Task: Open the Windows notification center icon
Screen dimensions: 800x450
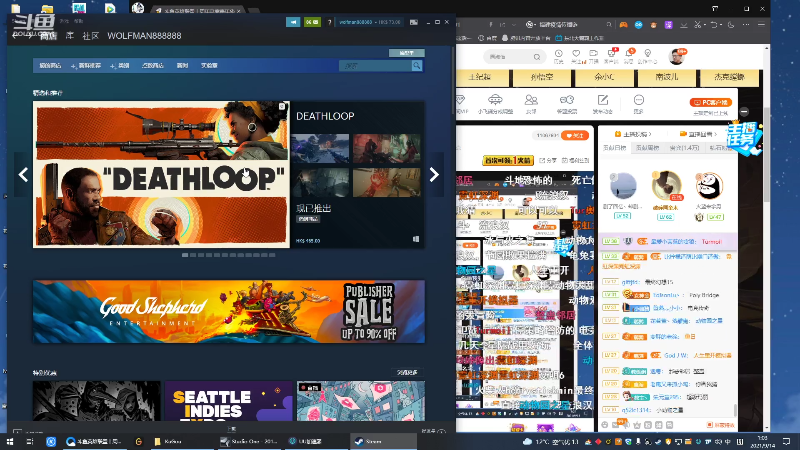Action: [786, 441]
